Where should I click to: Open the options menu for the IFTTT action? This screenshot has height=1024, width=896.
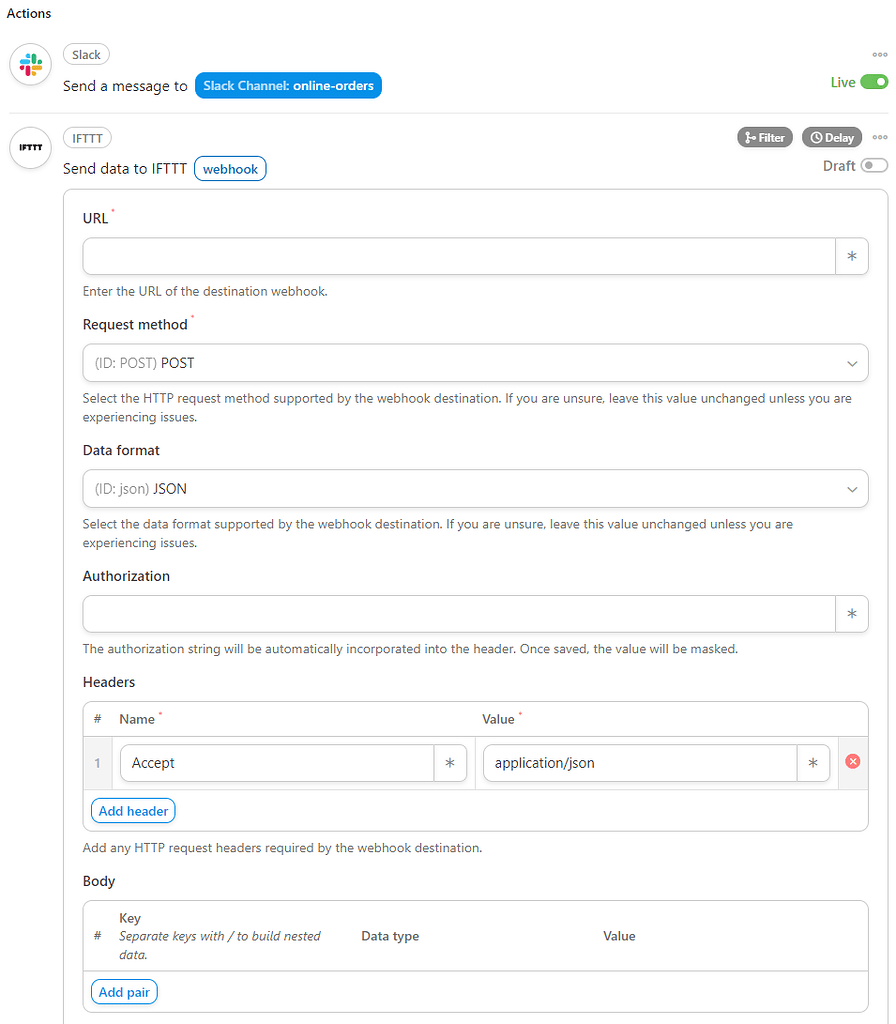(x=878, y=137)
